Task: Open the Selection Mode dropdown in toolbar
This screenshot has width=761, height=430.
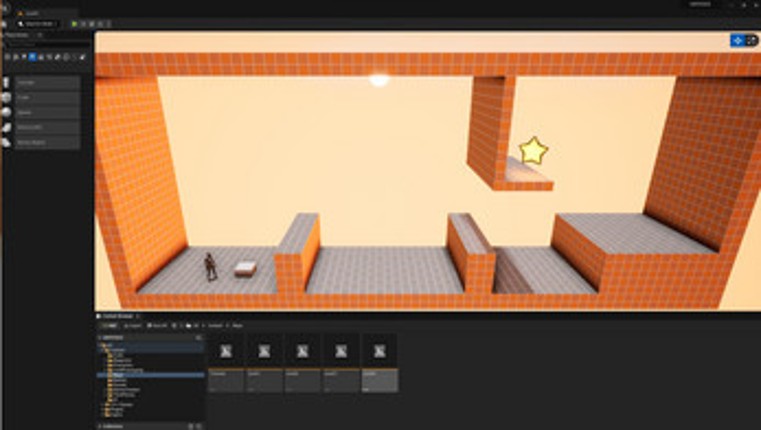Action: 37,24
